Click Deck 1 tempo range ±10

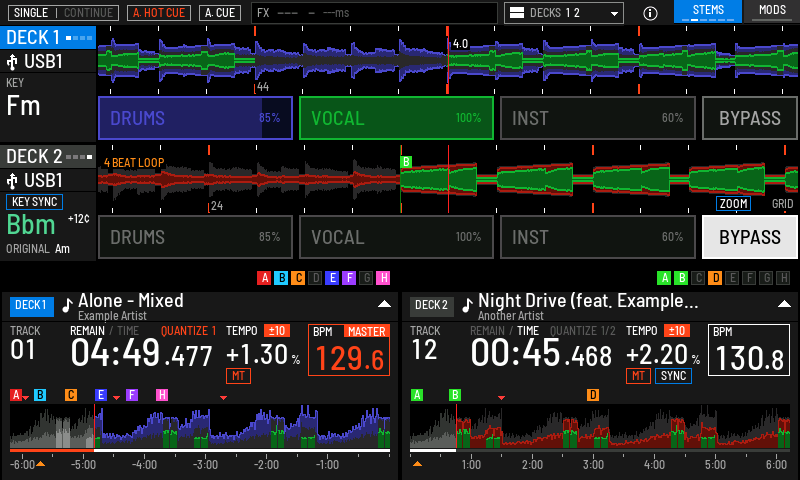[277, 331]
